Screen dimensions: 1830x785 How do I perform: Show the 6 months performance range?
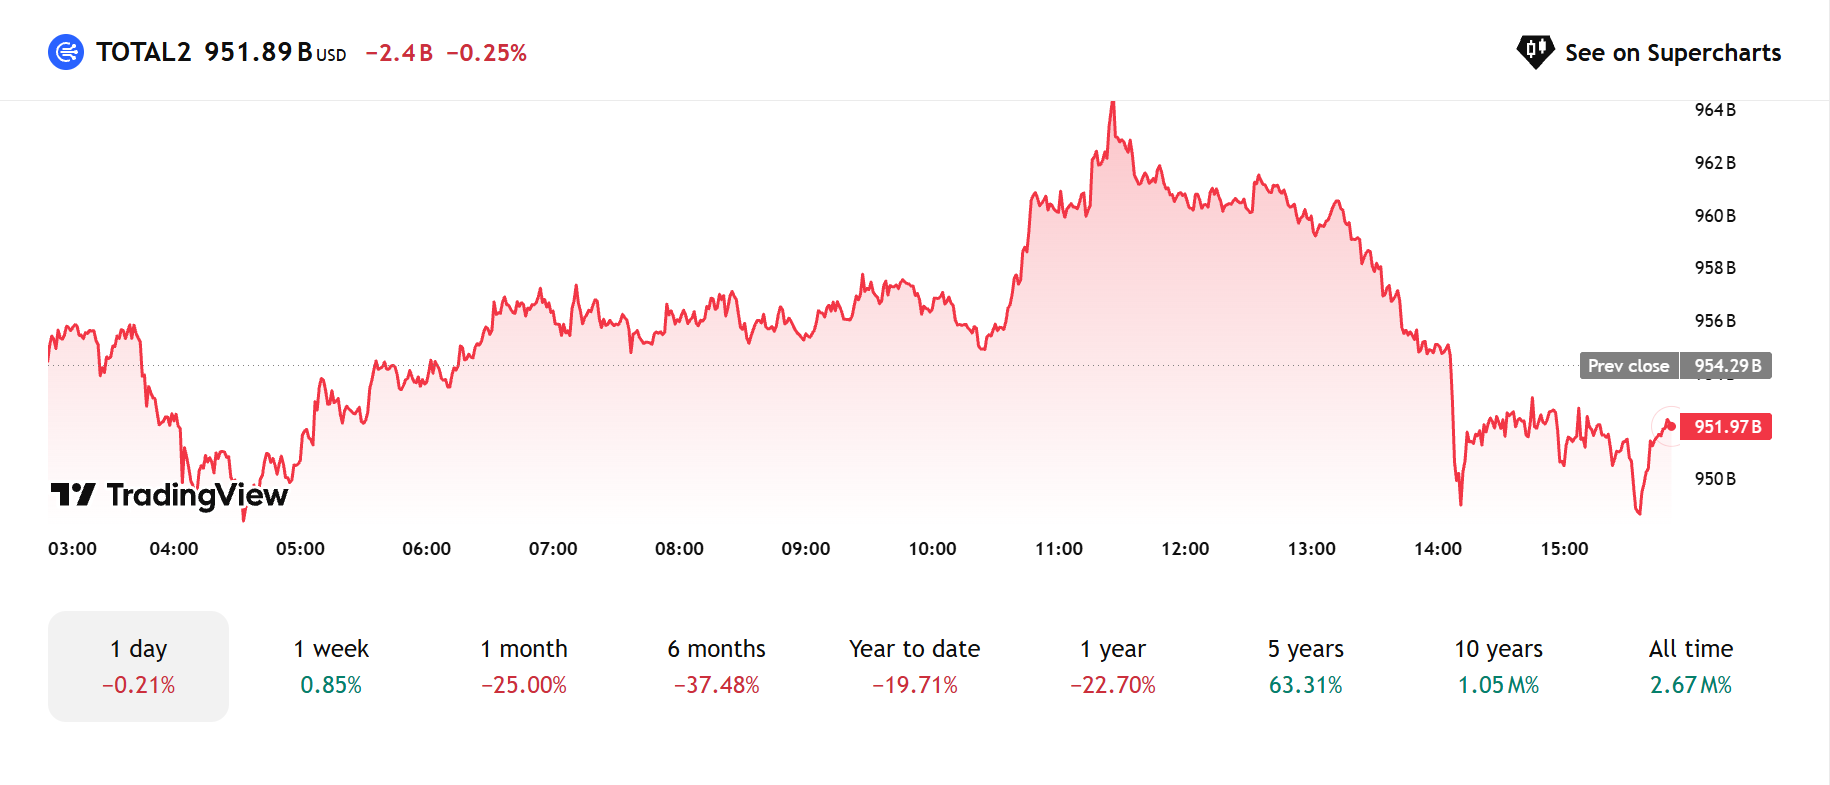coord(716,666)
